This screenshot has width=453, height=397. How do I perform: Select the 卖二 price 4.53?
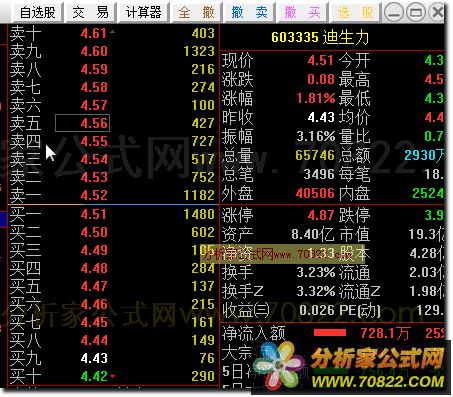[94, 177]
